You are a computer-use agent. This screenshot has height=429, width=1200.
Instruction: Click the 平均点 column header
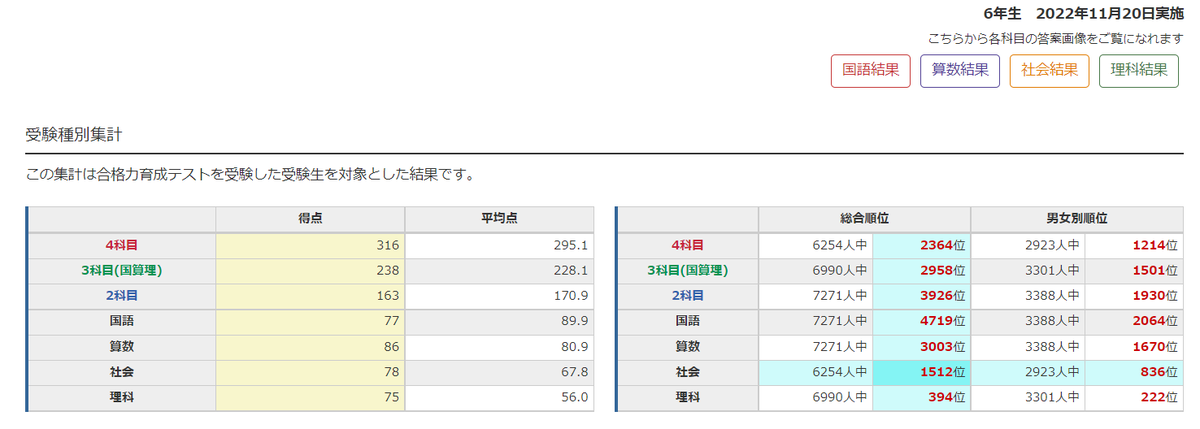click(x=499, y=219)
